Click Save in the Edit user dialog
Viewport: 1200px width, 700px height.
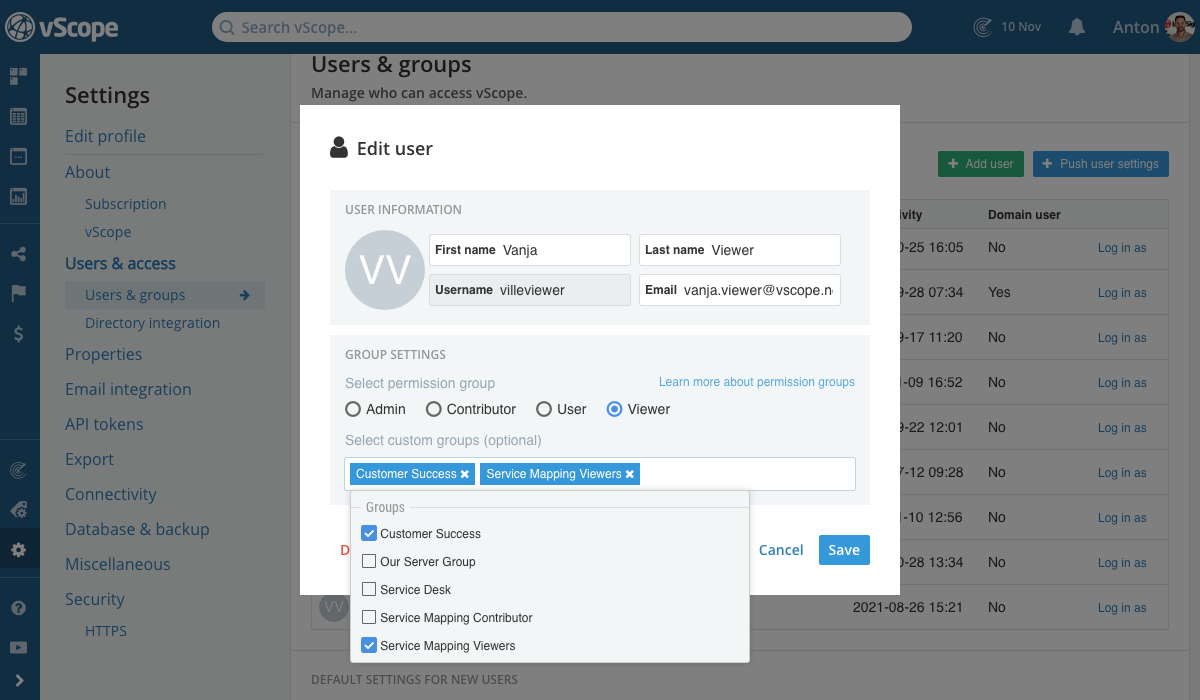pyautogui.click(x=844, y=550)
